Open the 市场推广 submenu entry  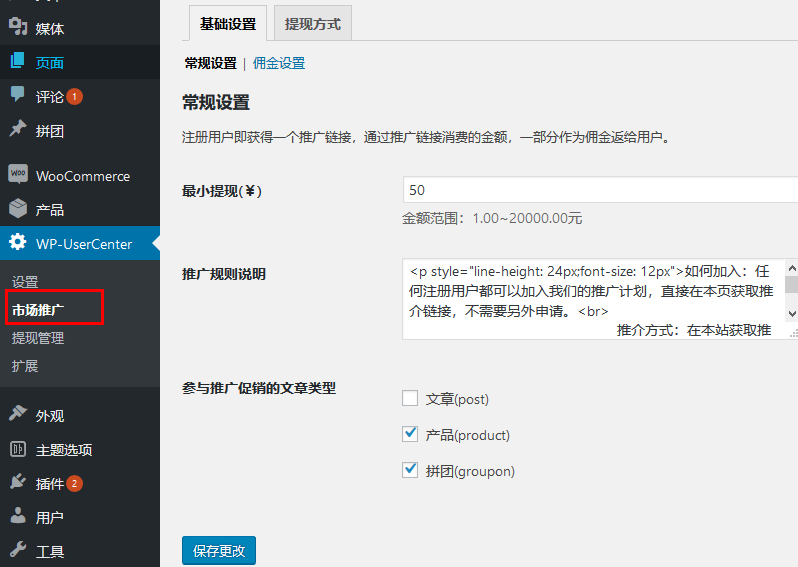[38, 309]
